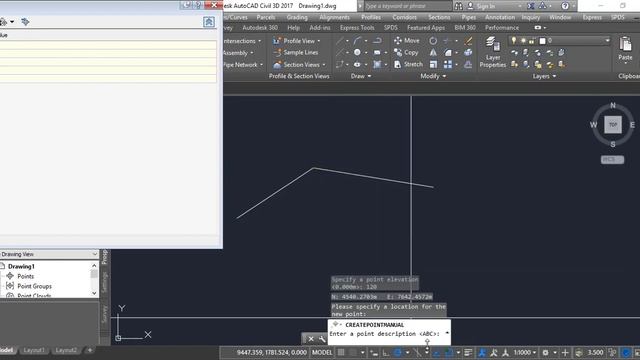Open the Pipe Network dropdown
This screenshot has width=640, height=360.
click(262, 64)
